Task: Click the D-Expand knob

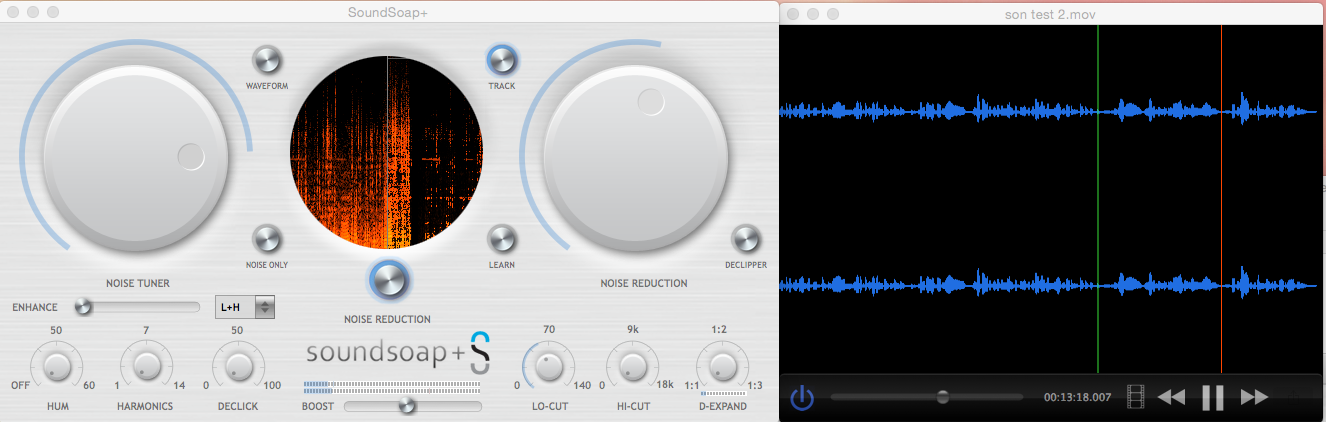Action: [x=717, y=367]
